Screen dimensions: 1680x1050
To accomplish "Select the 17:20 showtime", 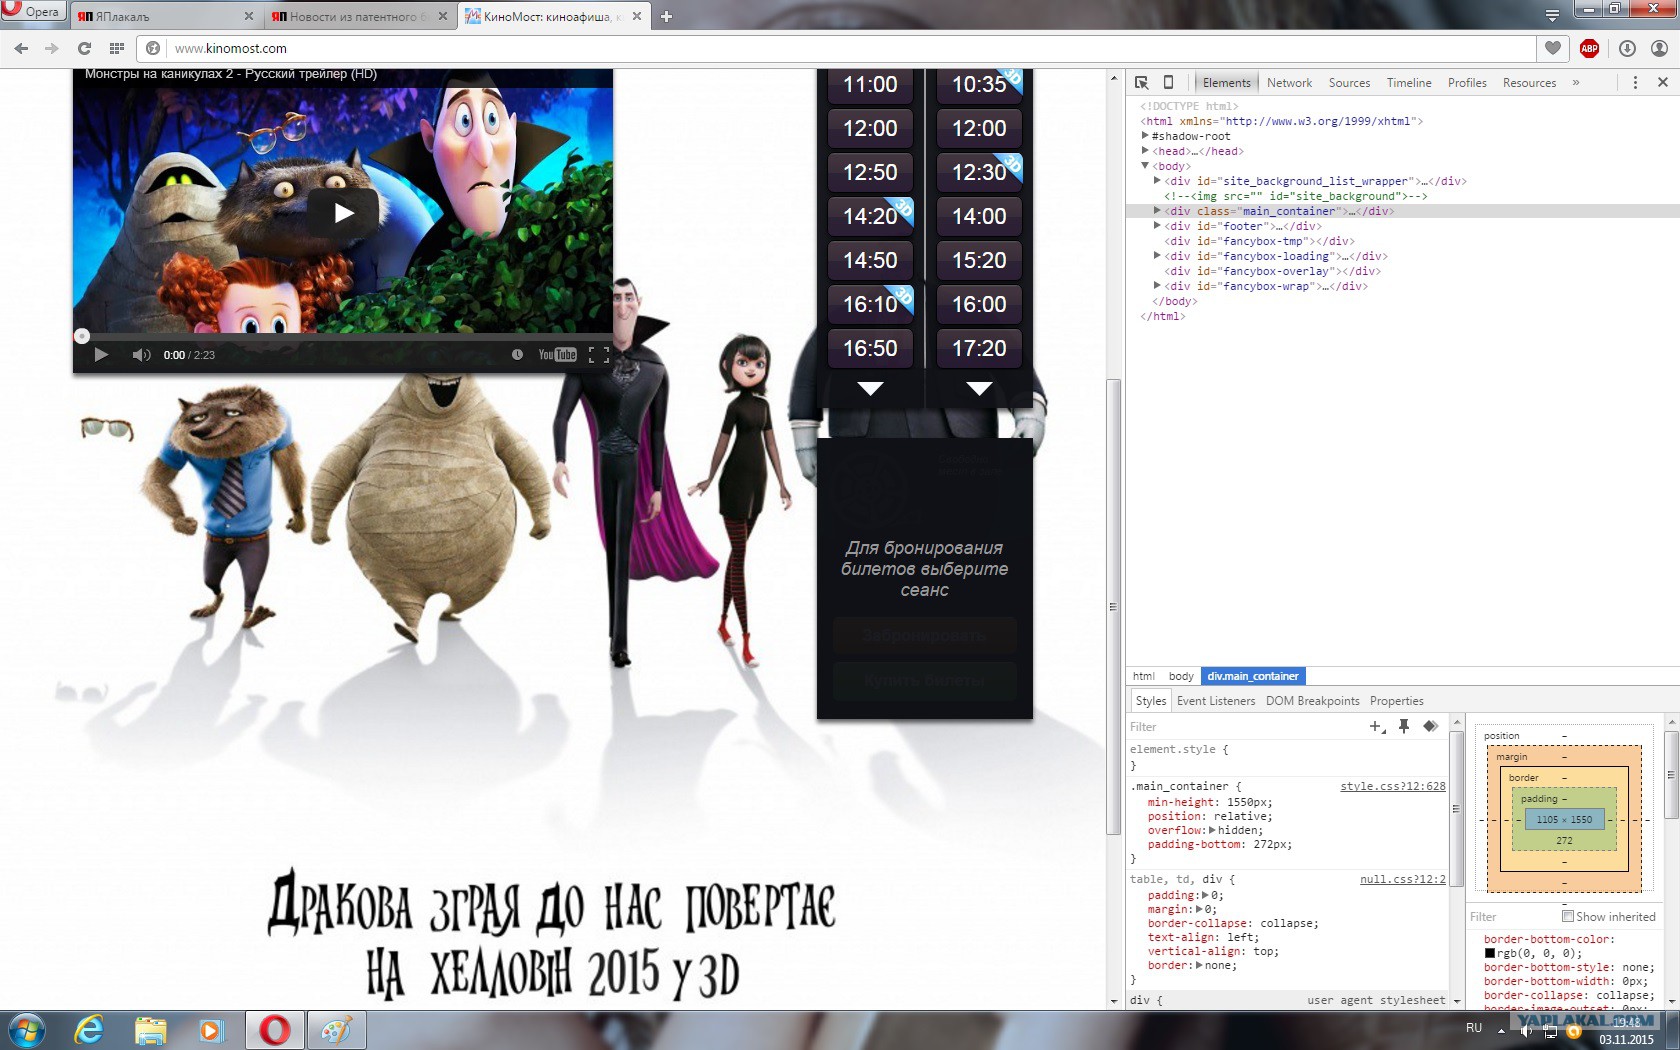I will (x=979, y=348).
